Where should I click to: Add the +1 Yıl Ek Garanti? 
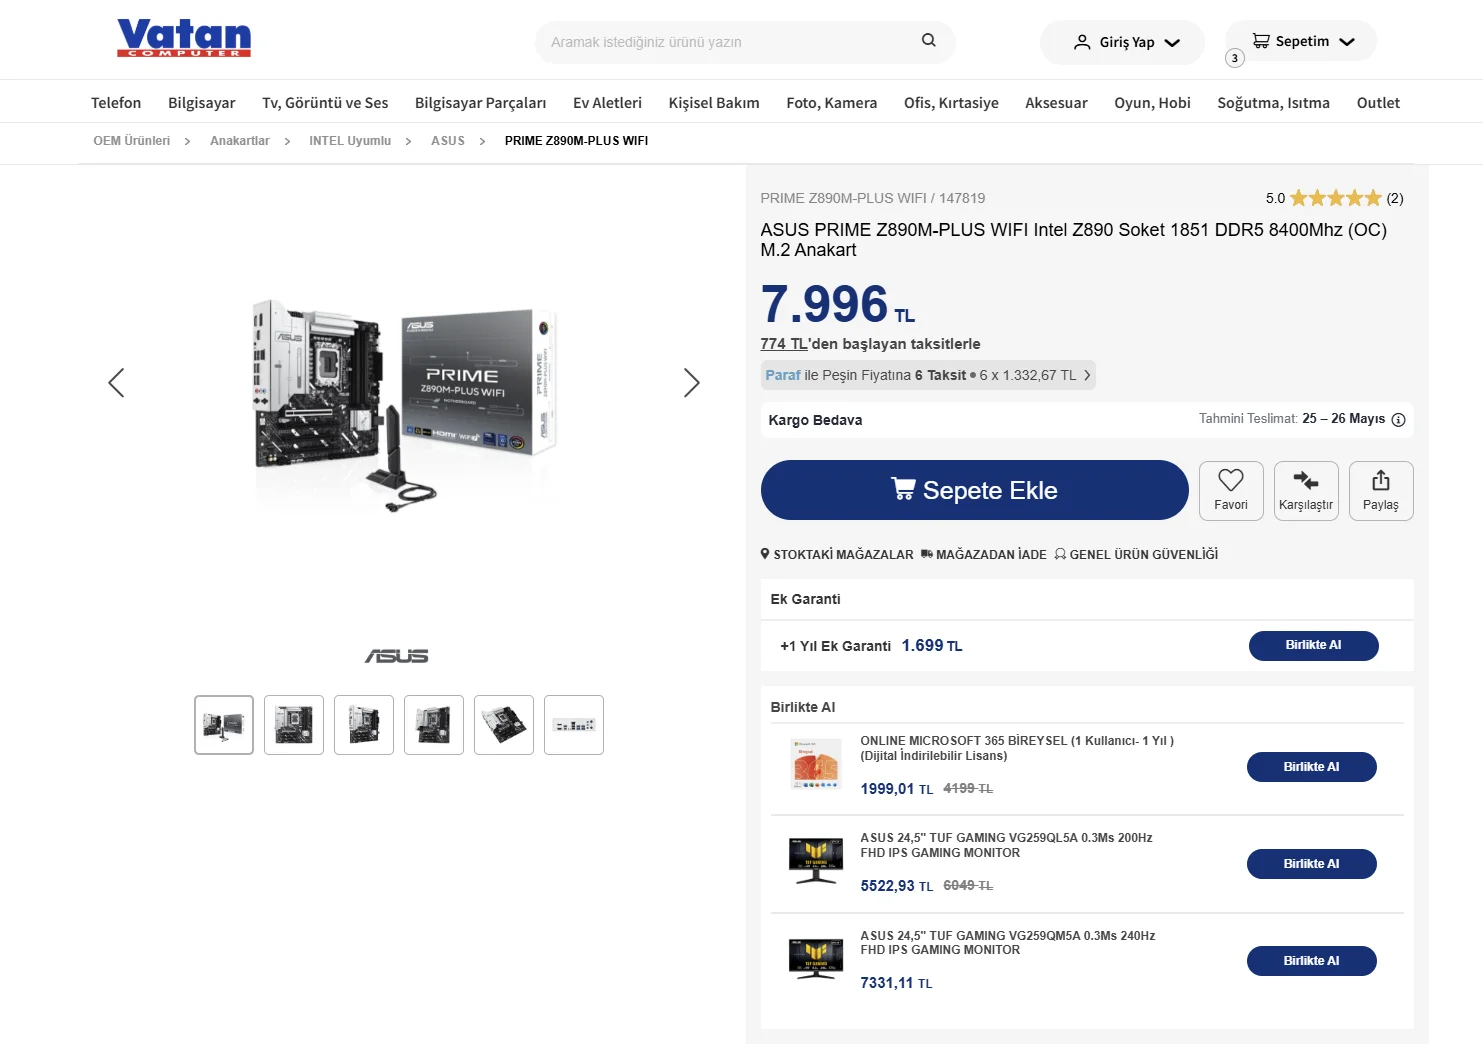(1314, 646)
